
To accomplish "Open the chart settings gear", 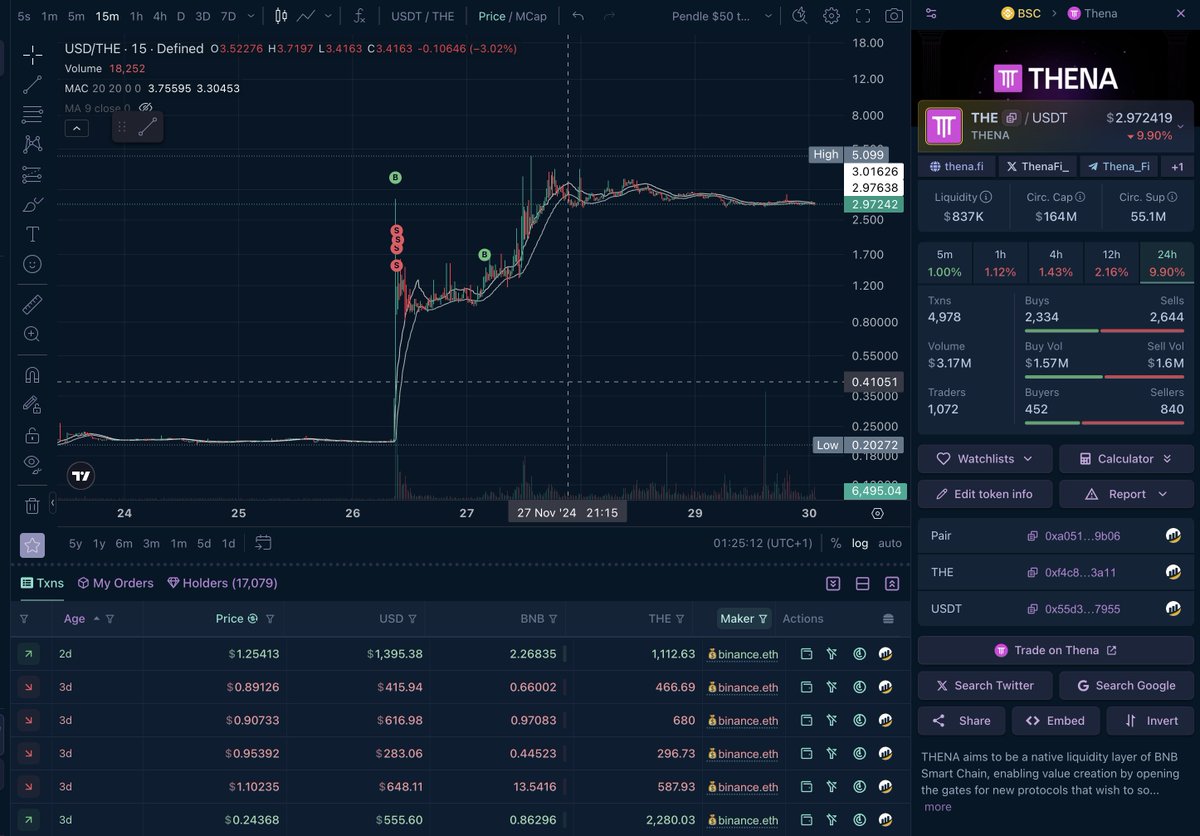I will (831, 16).
